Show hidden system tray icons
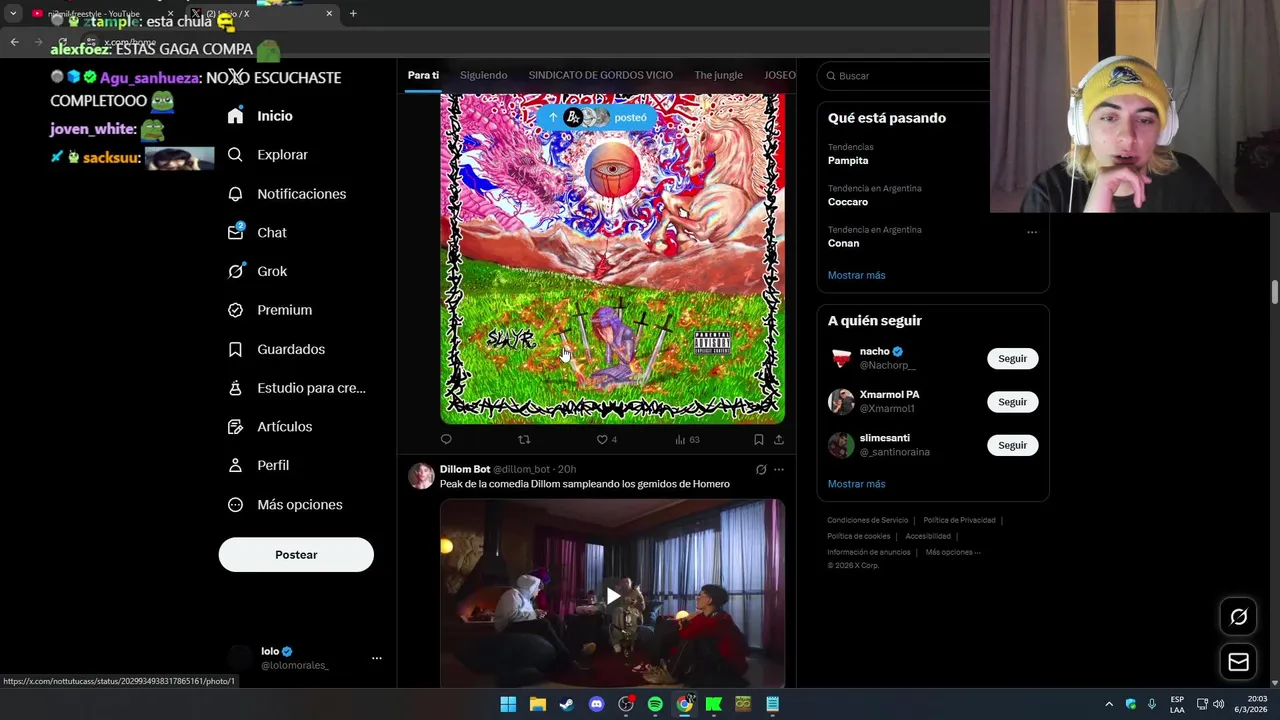Viewport: 1280px width, 720px height. pyautogui.click(x=1108, y=704)
